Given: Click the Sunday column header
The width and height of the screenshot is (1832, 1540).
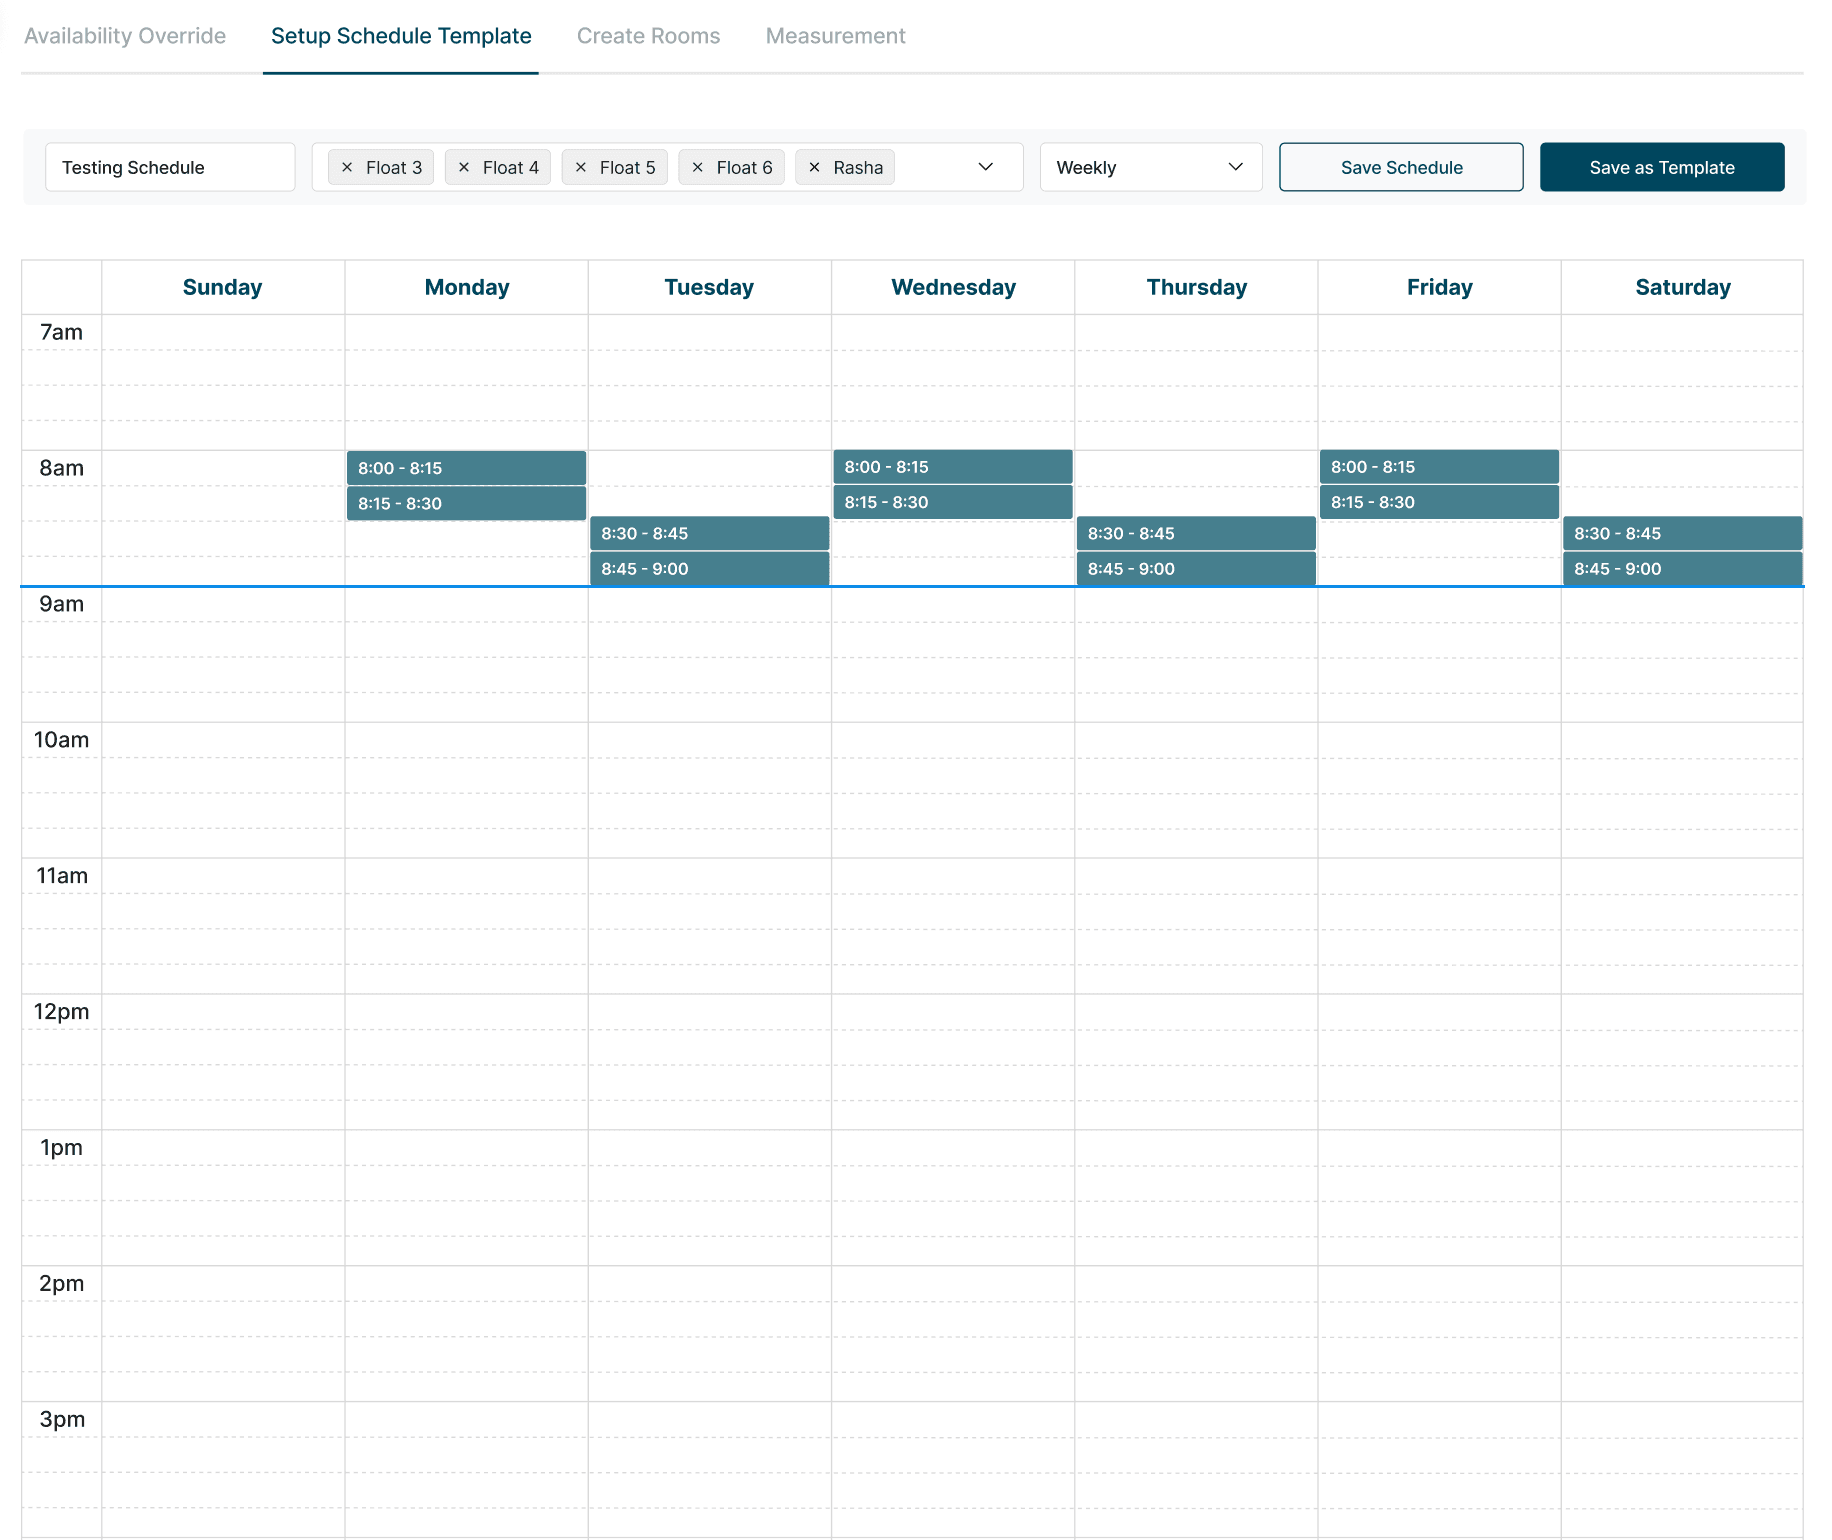Looking at the screenshot, I should coord(222,288).
